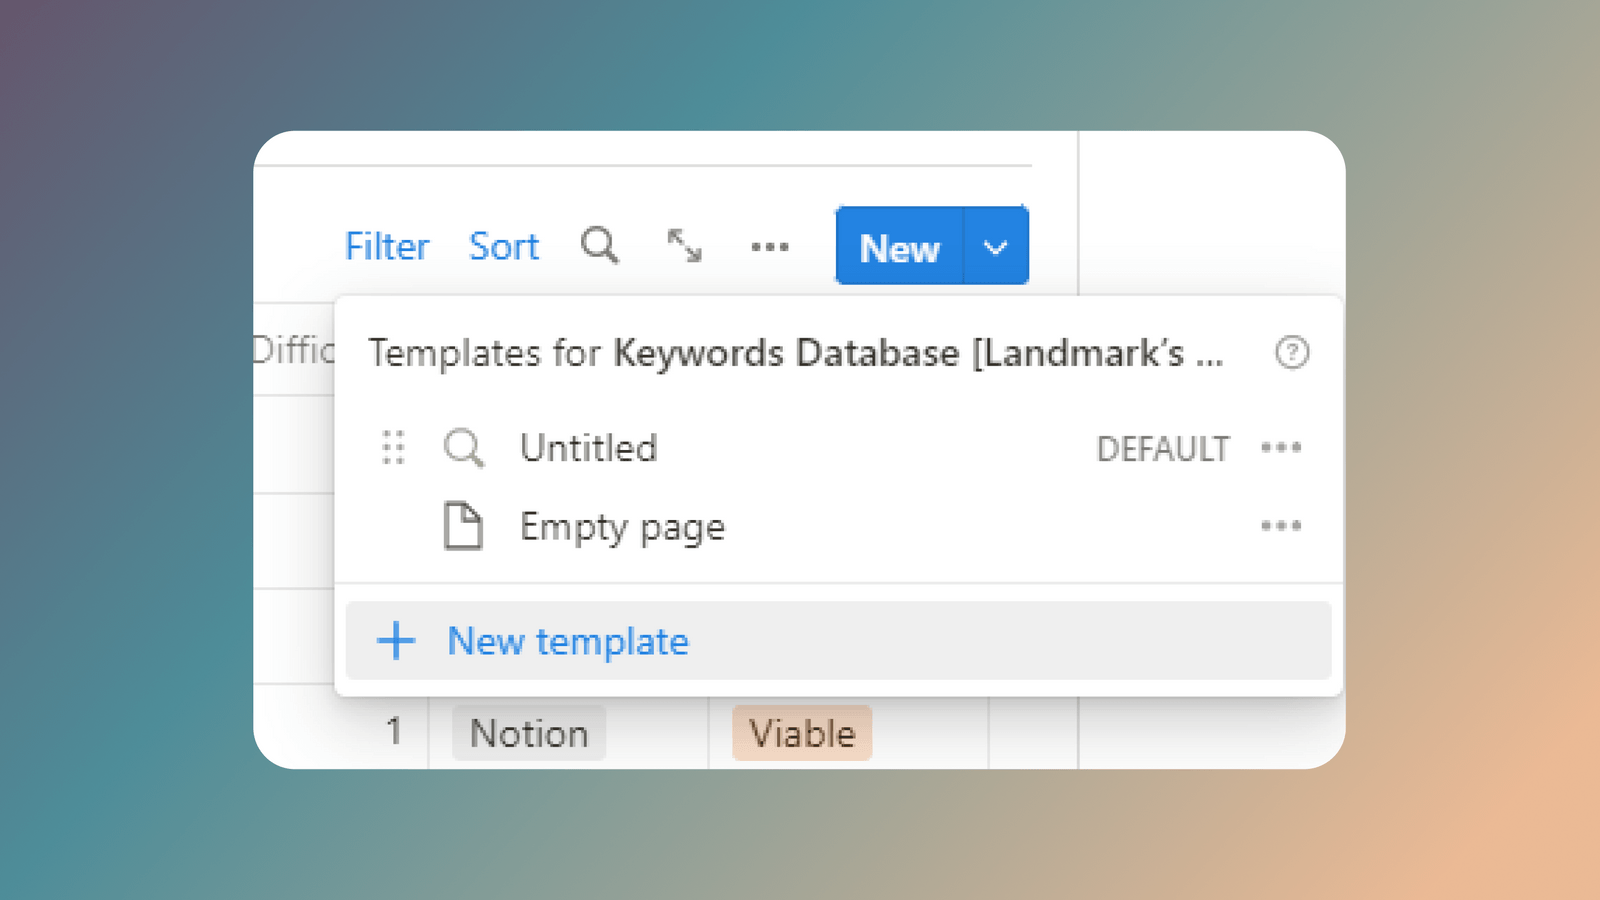This screenshot has height=900, width=1600.
Task: Open the New button dropdown chevron
Action: click(x=995, y=247)
